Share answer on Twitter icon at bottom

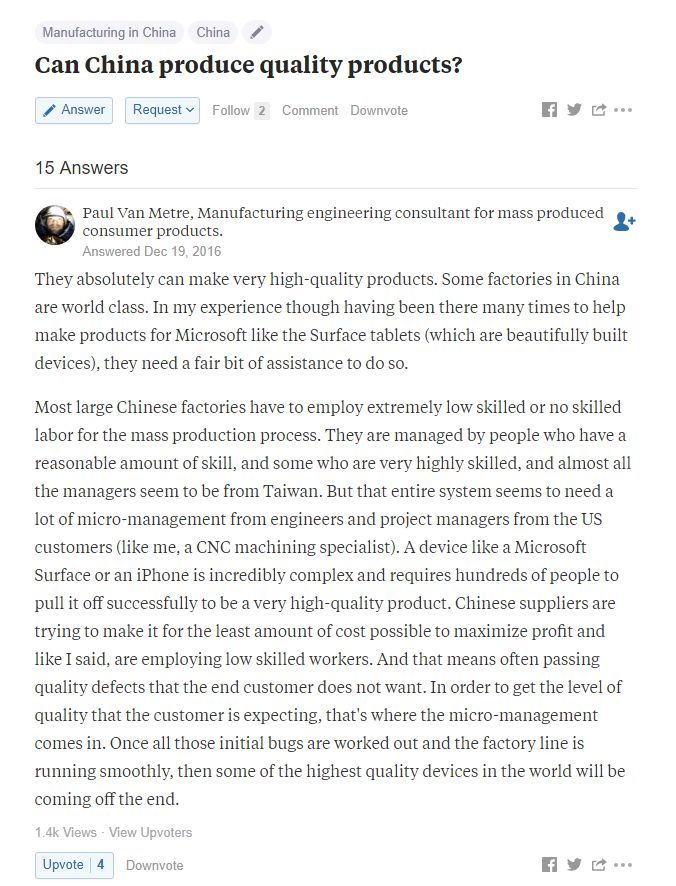(x=574, y=865)
